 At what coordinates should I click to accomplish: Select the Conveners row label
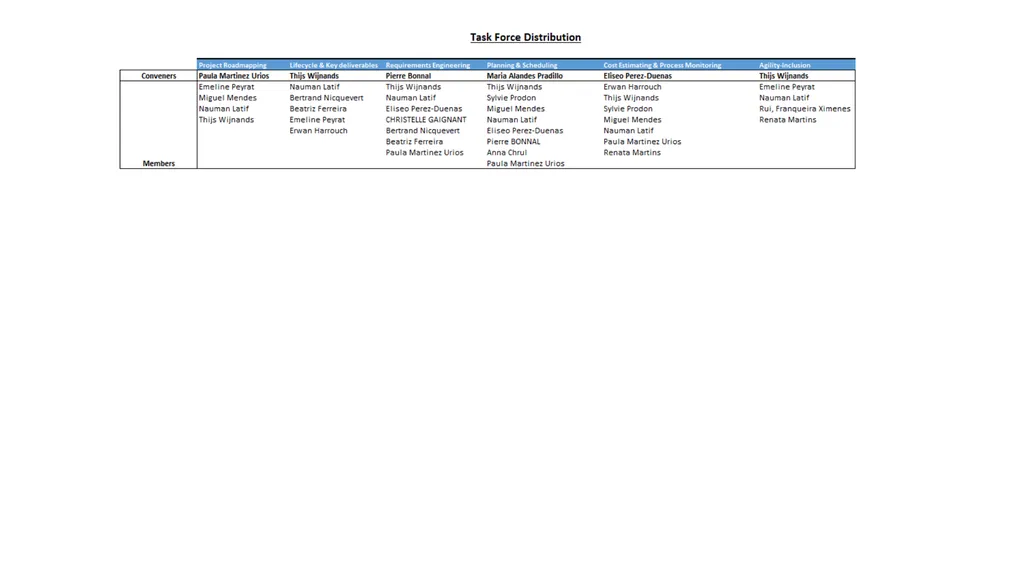159,76
